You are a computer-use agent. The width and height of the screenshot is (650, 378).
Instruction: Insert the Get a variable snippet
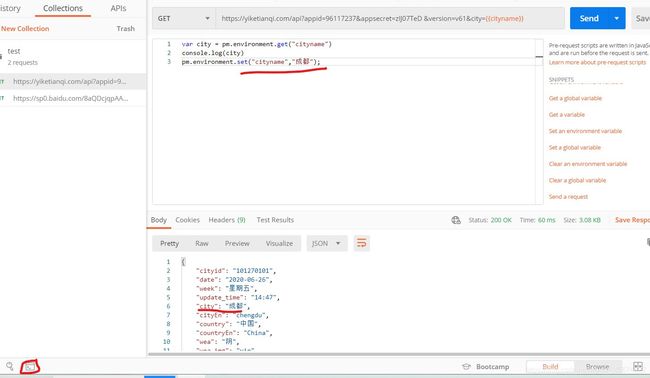click(x=567, y=115)
